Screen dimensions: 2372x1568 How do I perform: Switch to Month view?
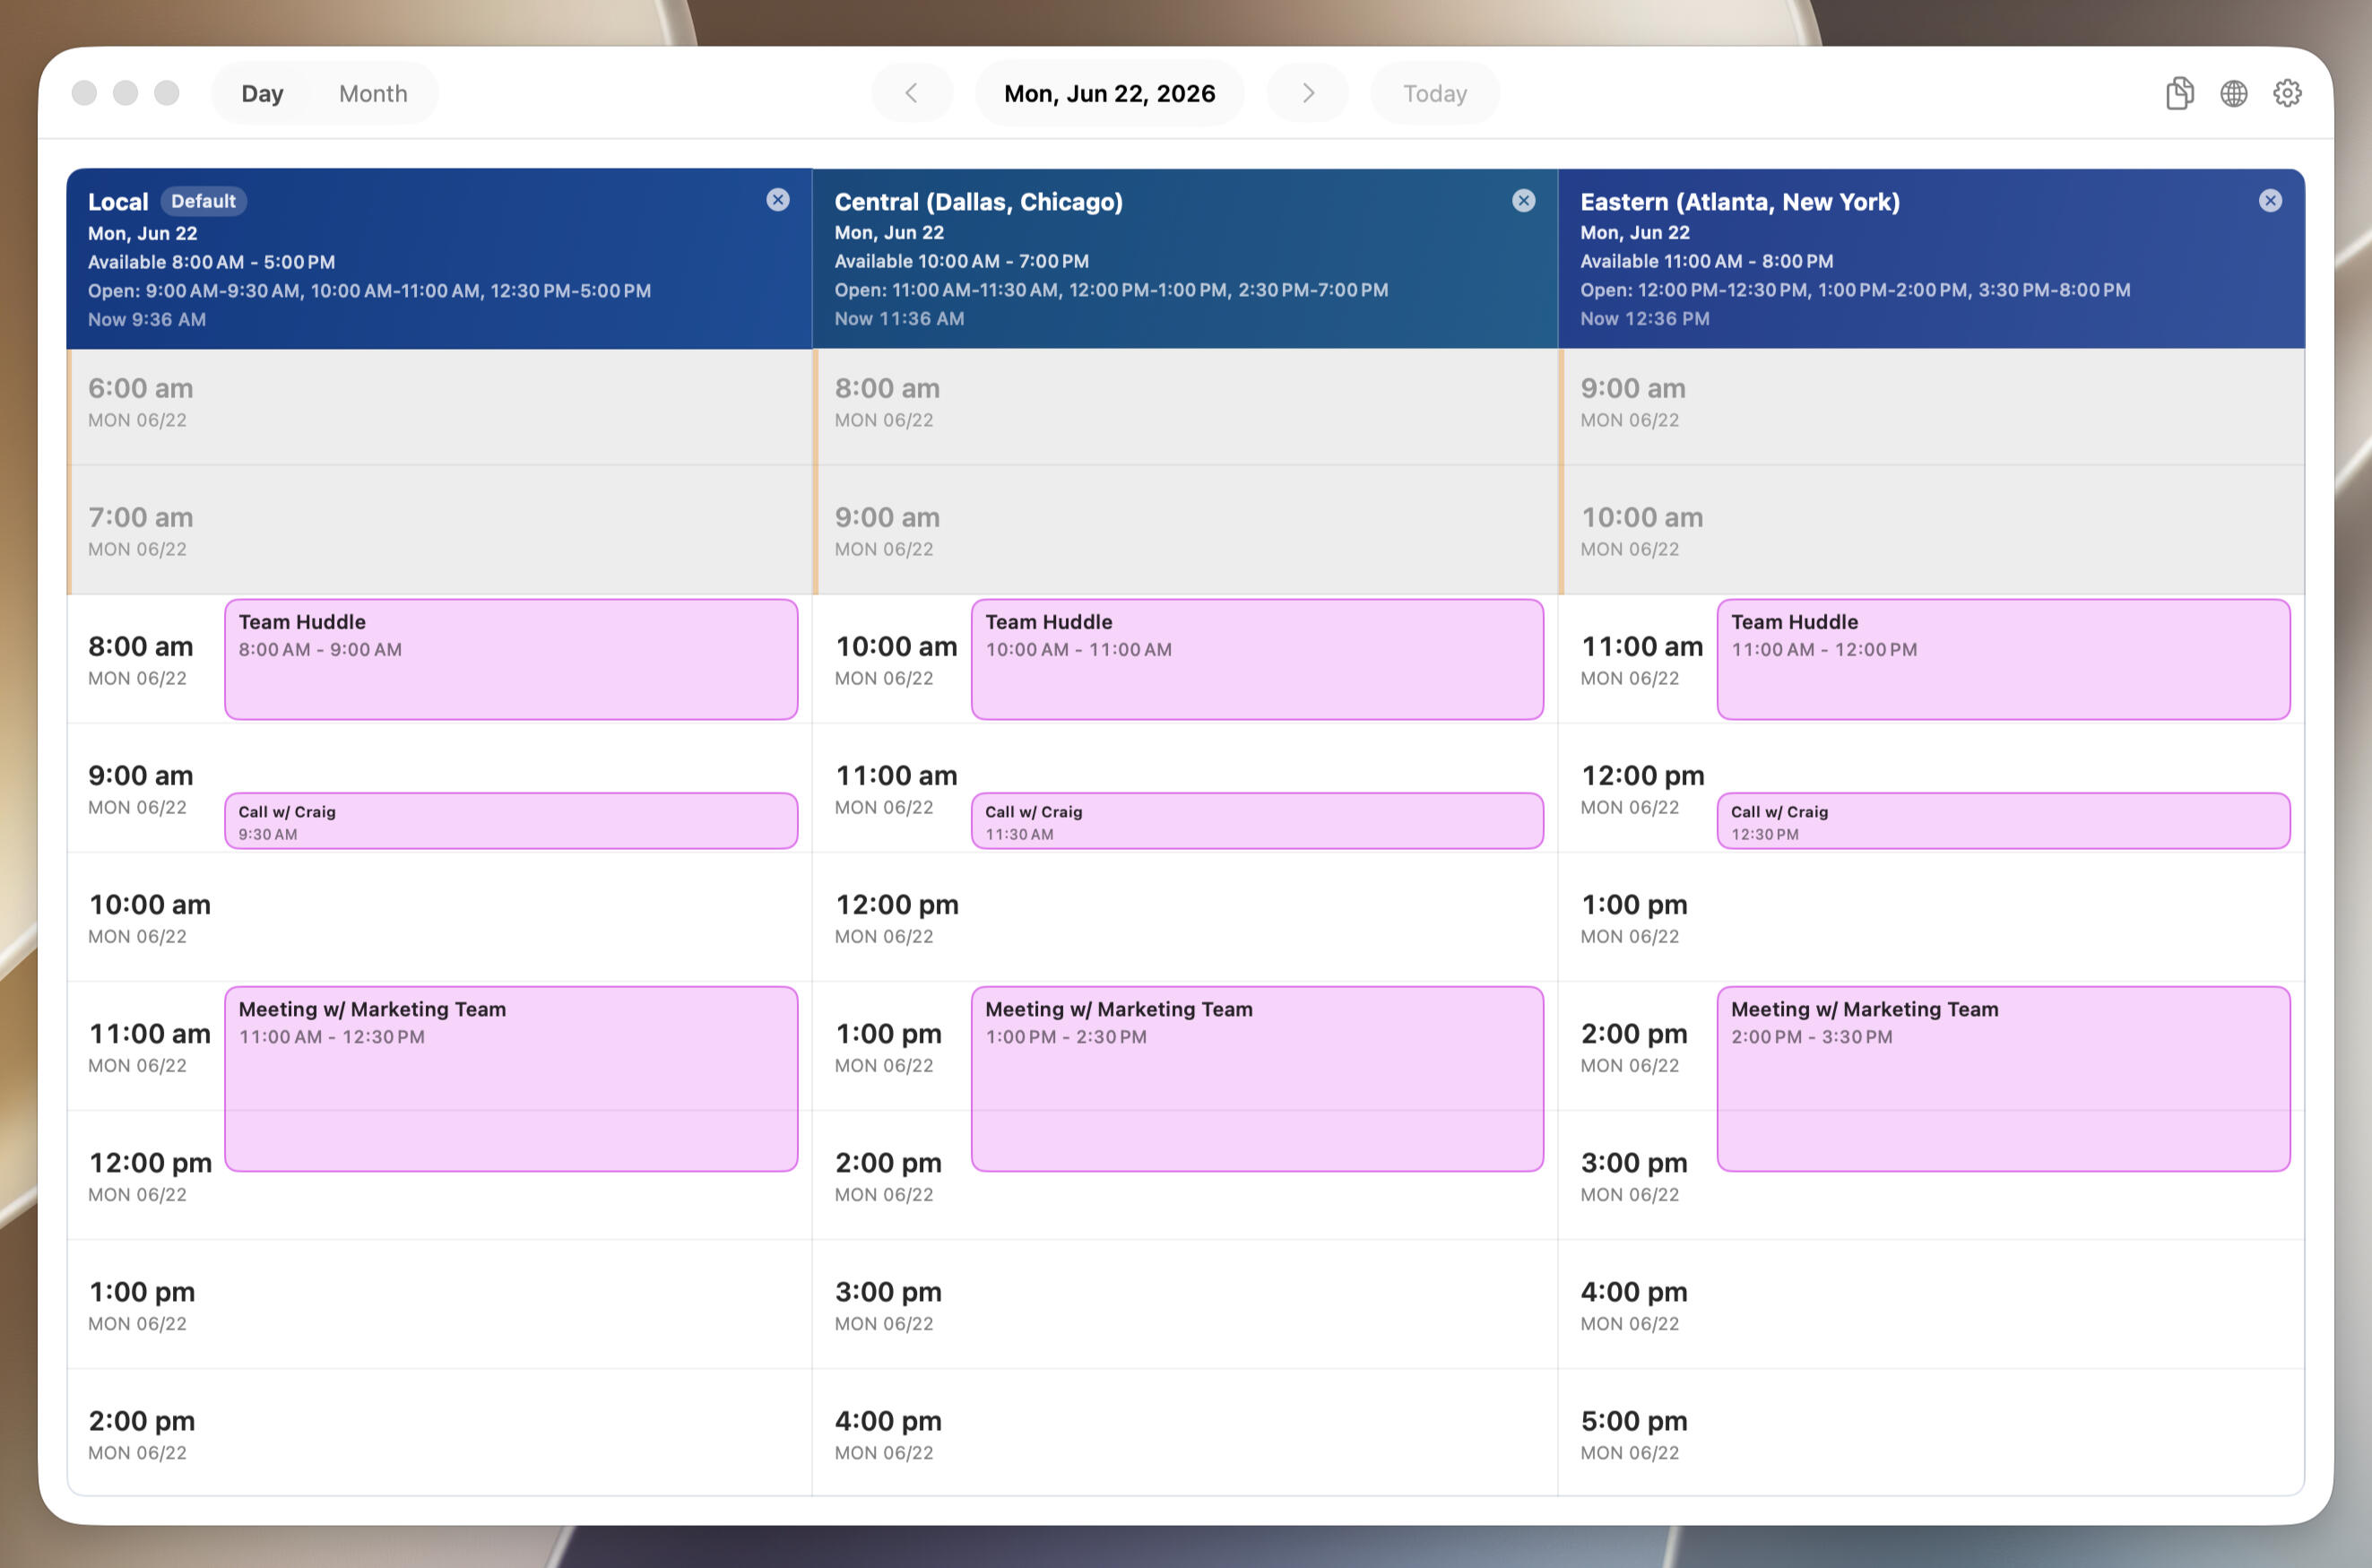tap(373, 93)
